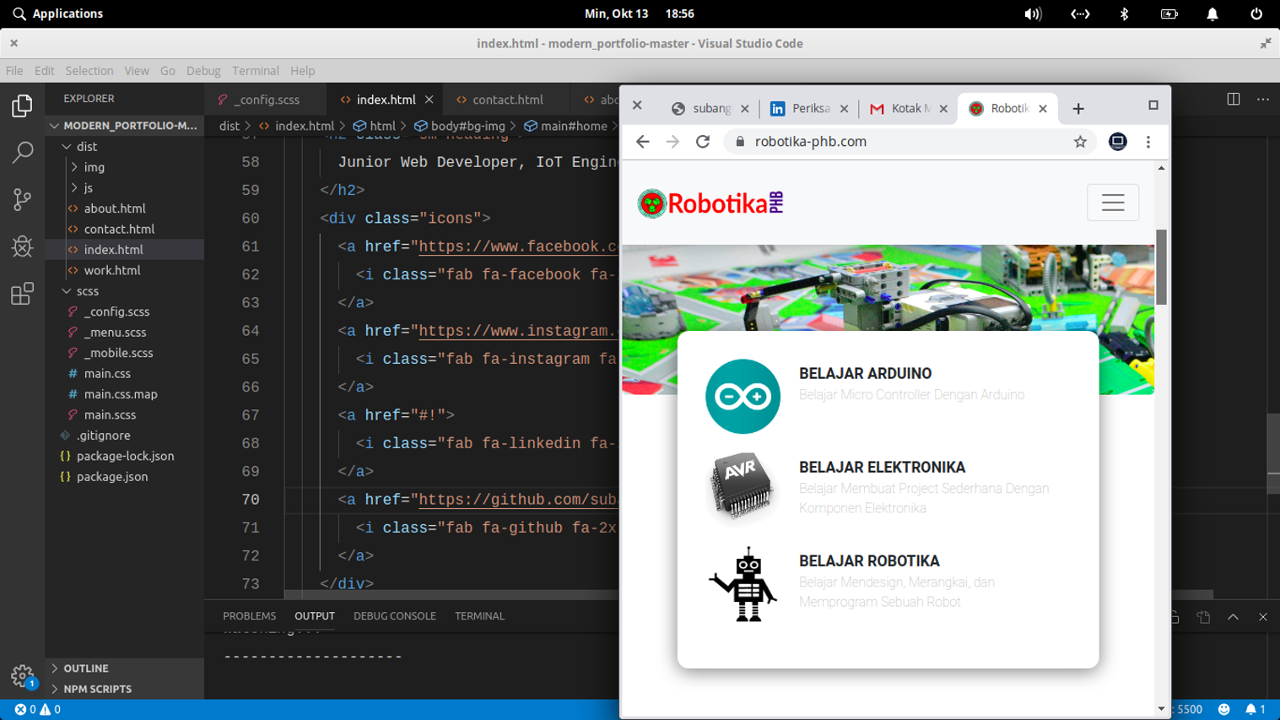
Task: Click the browser back arrow
Action: 643,142
